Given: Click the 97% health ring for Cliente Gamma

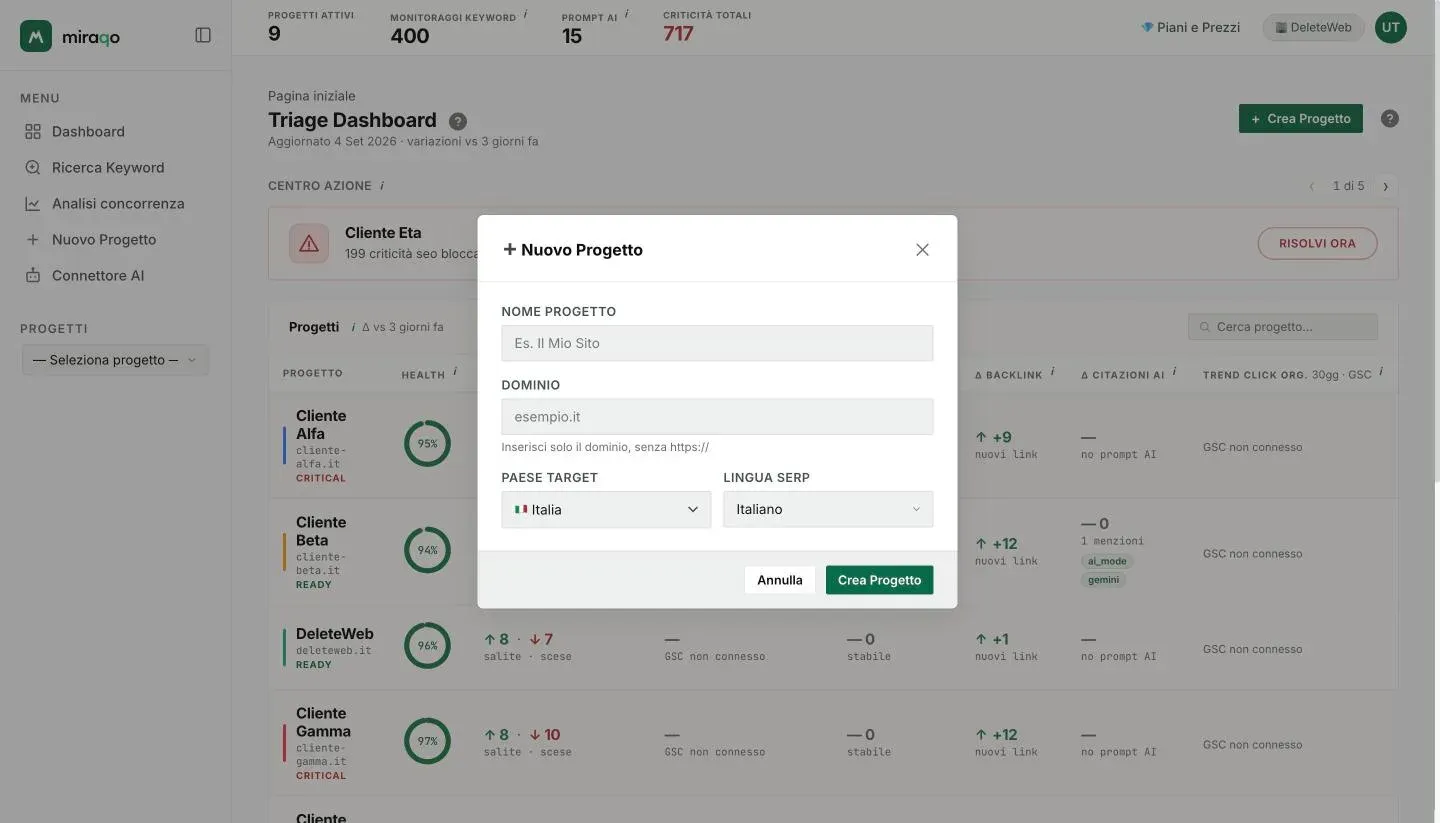Looking at the screenshot, I should tap(427, 741).
